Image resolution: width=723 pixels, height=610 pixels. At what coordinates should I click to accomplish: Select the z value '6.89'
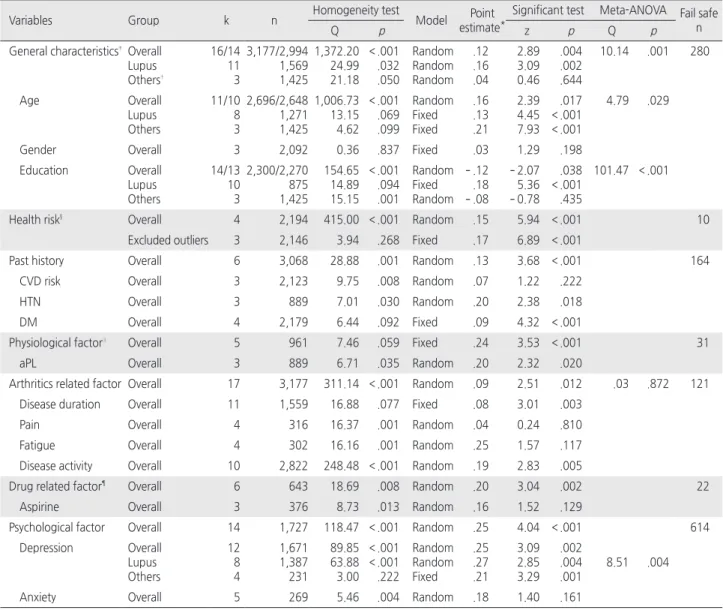coord(528,240)
